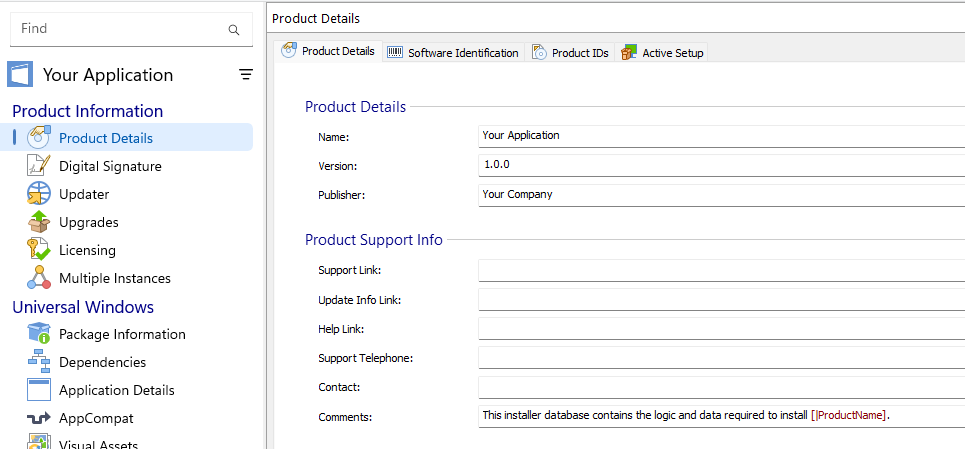
Task: Focus the Find search field
Action: point(131,30)
